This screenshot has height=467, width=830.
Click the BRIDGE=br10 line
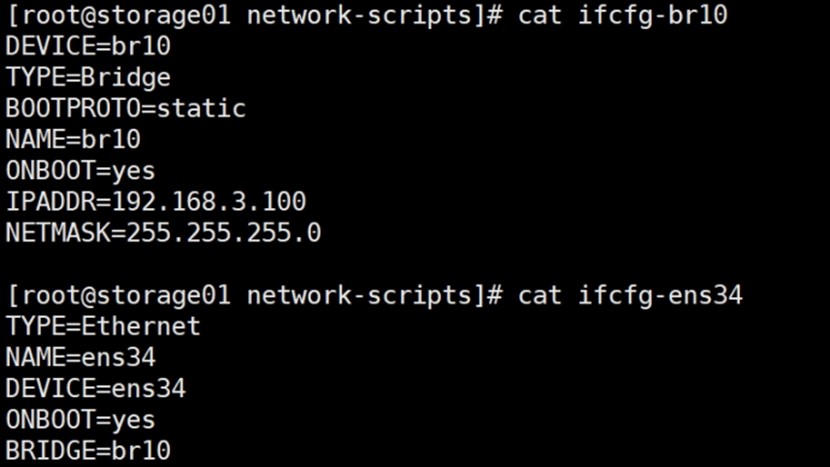[x=88, y=450]
